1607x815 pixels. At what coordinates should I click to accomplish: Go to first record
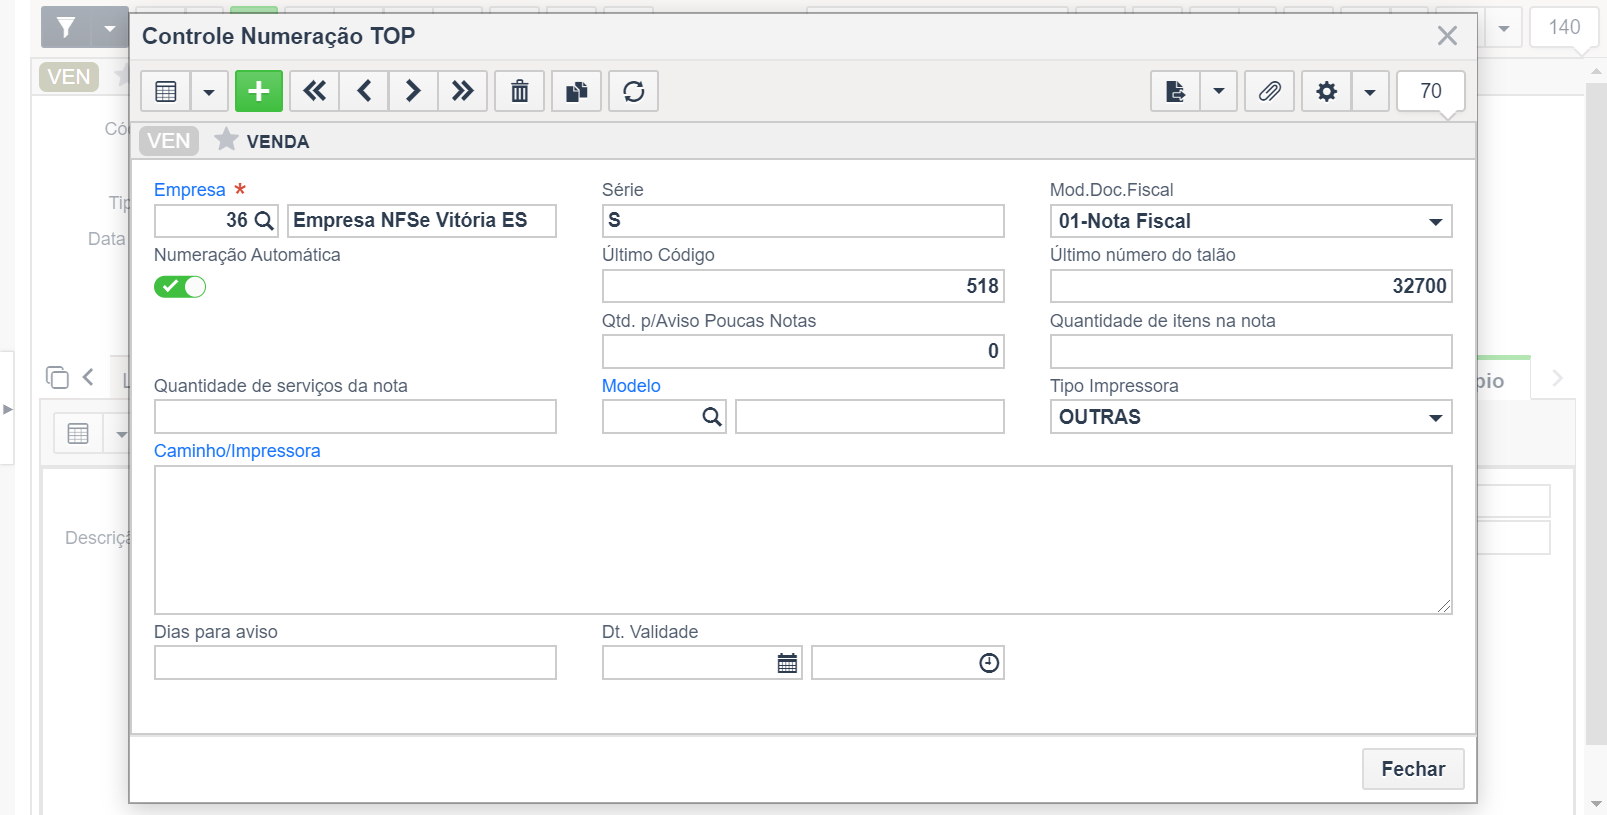pos(315,91)
